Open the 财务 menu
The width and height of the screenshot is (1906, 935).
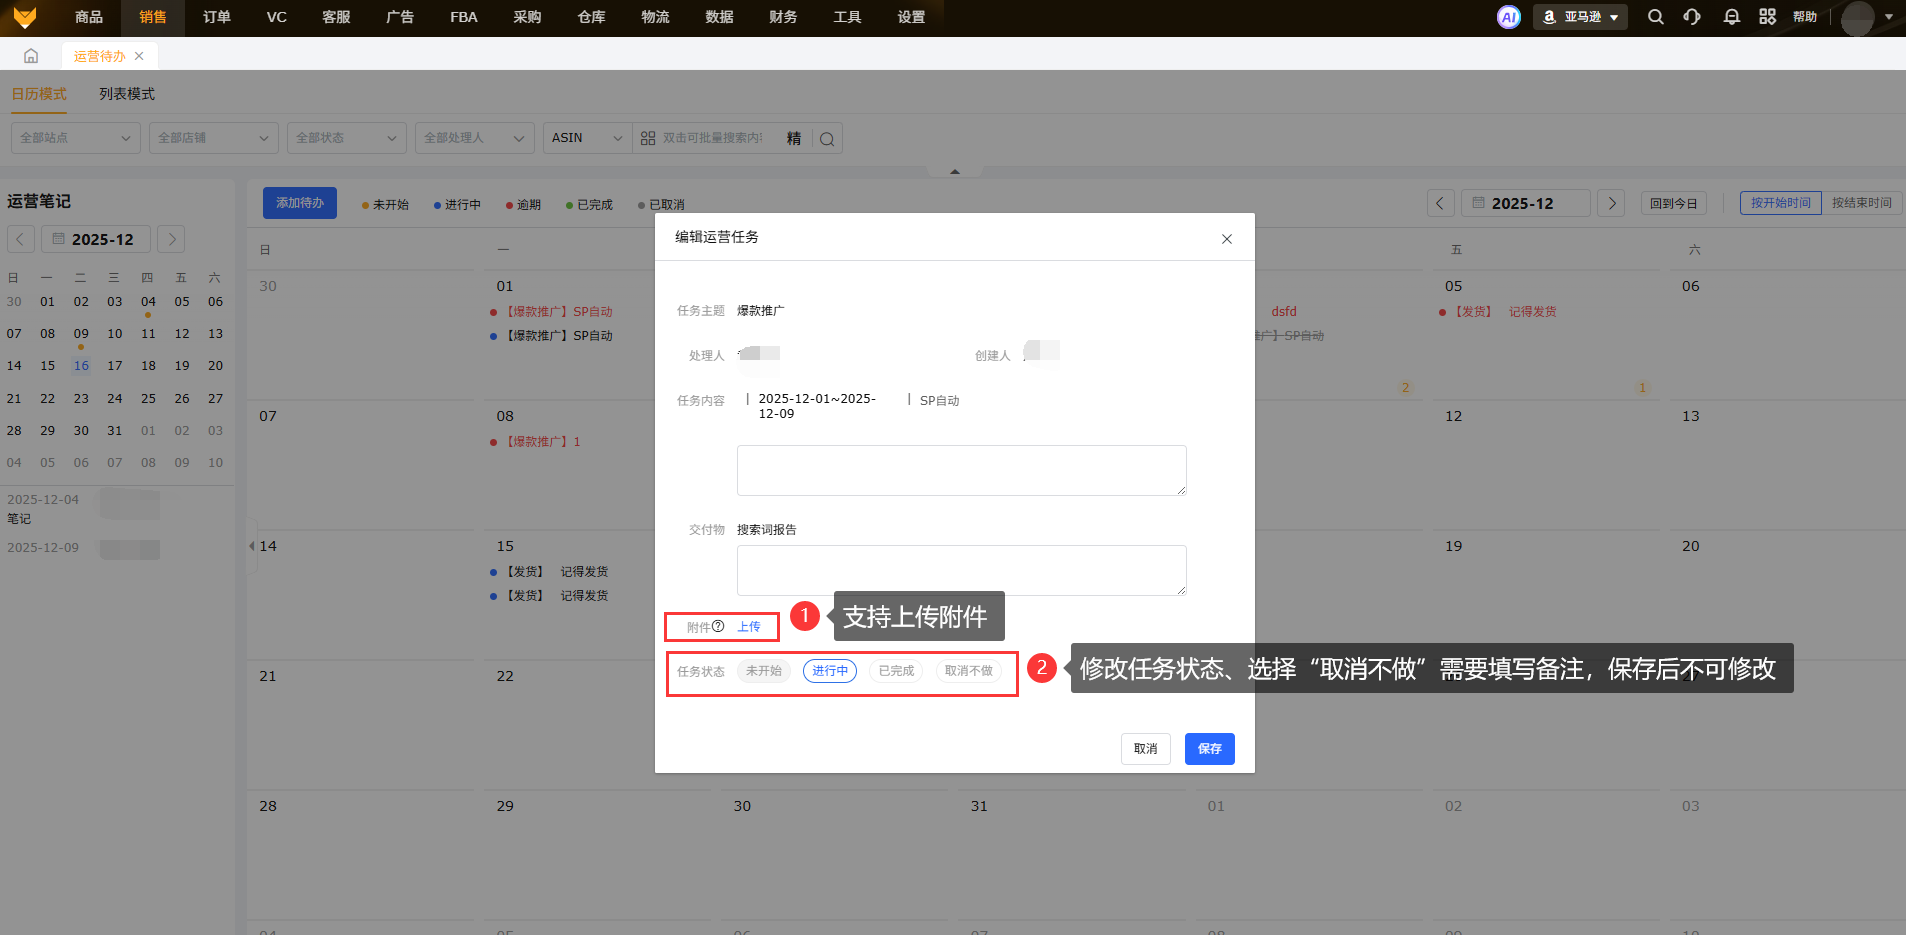pyautogui.click(x=783, y=17)
